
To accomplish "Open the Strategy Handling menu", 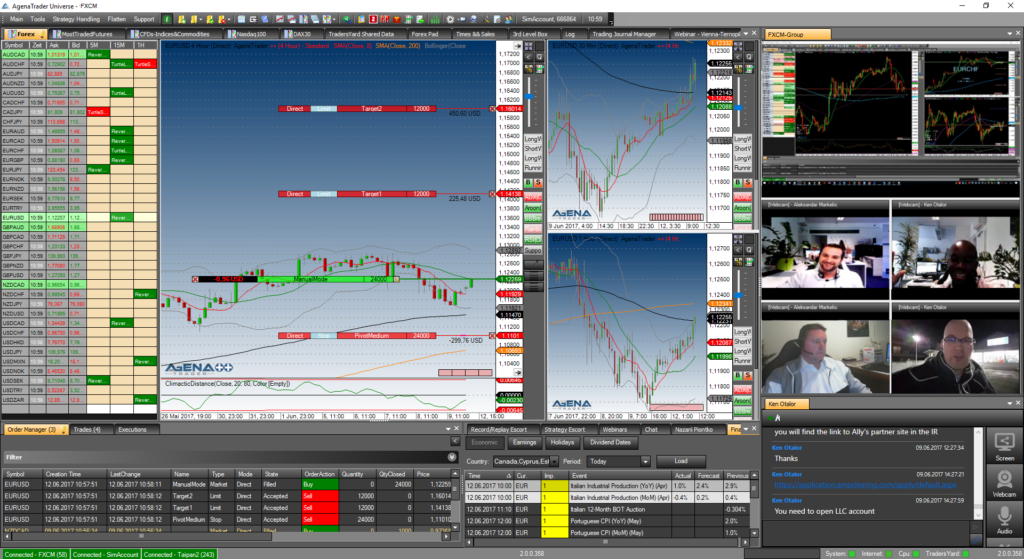I will click(76, 19).
